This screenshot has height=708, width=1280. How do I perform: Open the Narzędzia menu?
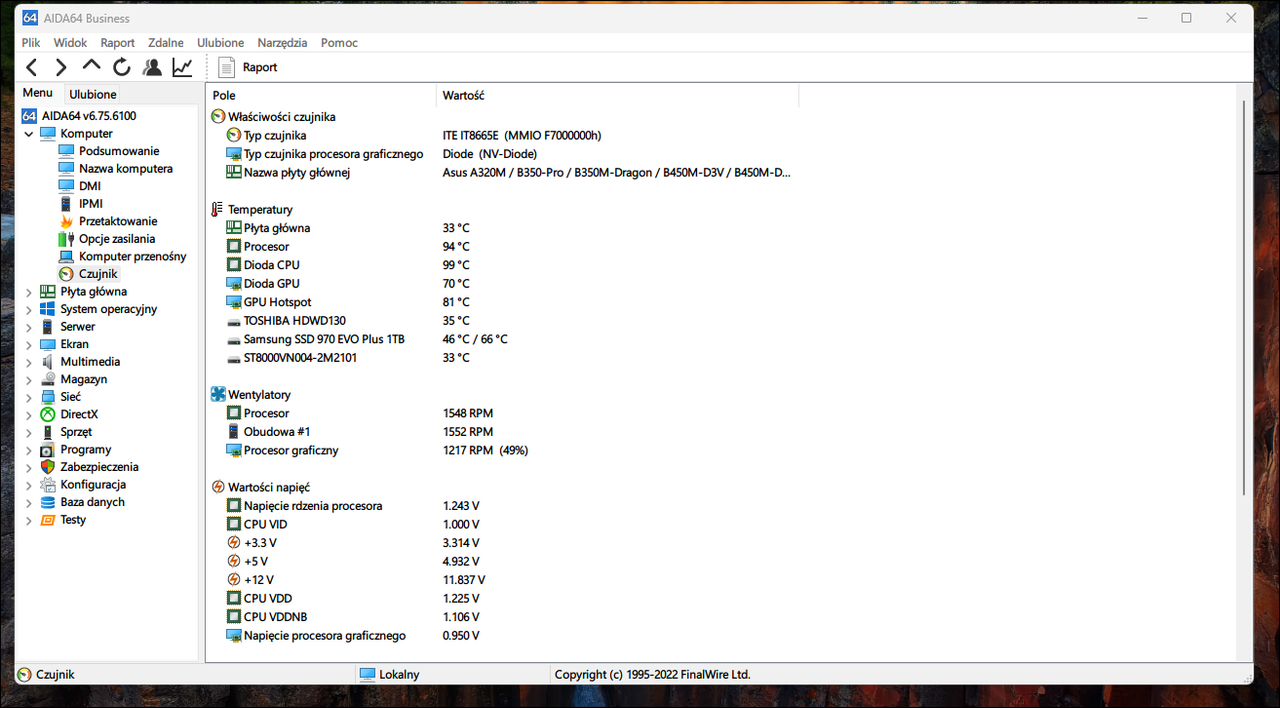[282, 43]
